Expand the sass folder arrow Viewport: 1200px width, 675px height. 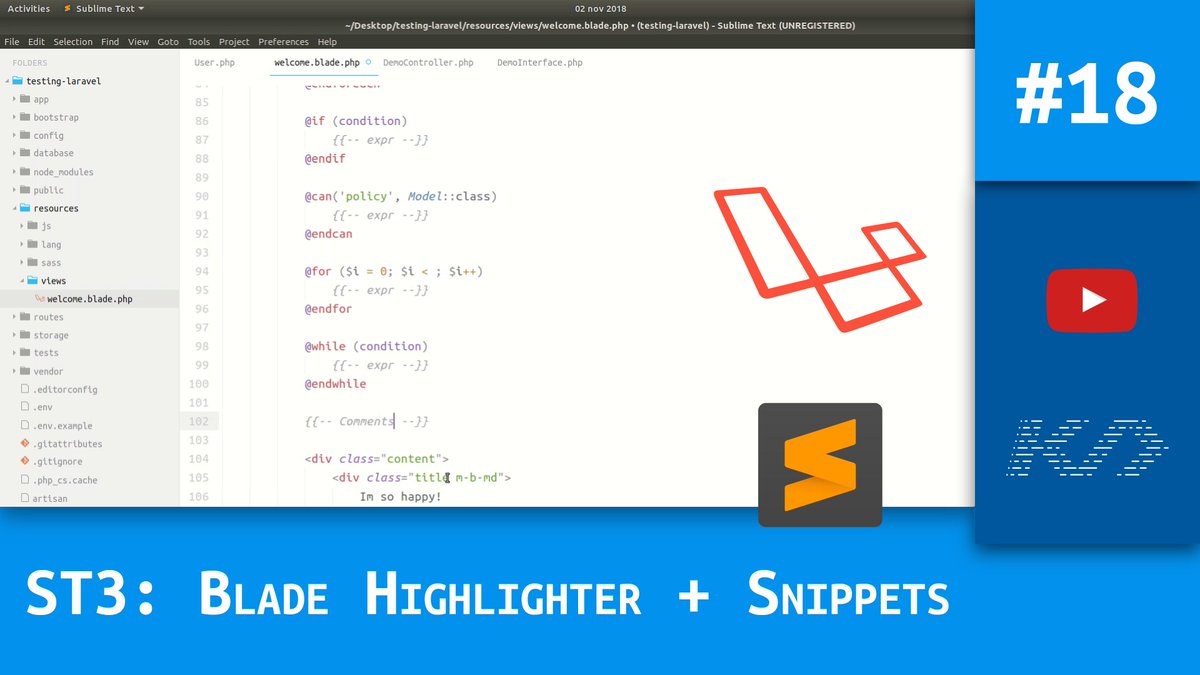click(22, 262)
